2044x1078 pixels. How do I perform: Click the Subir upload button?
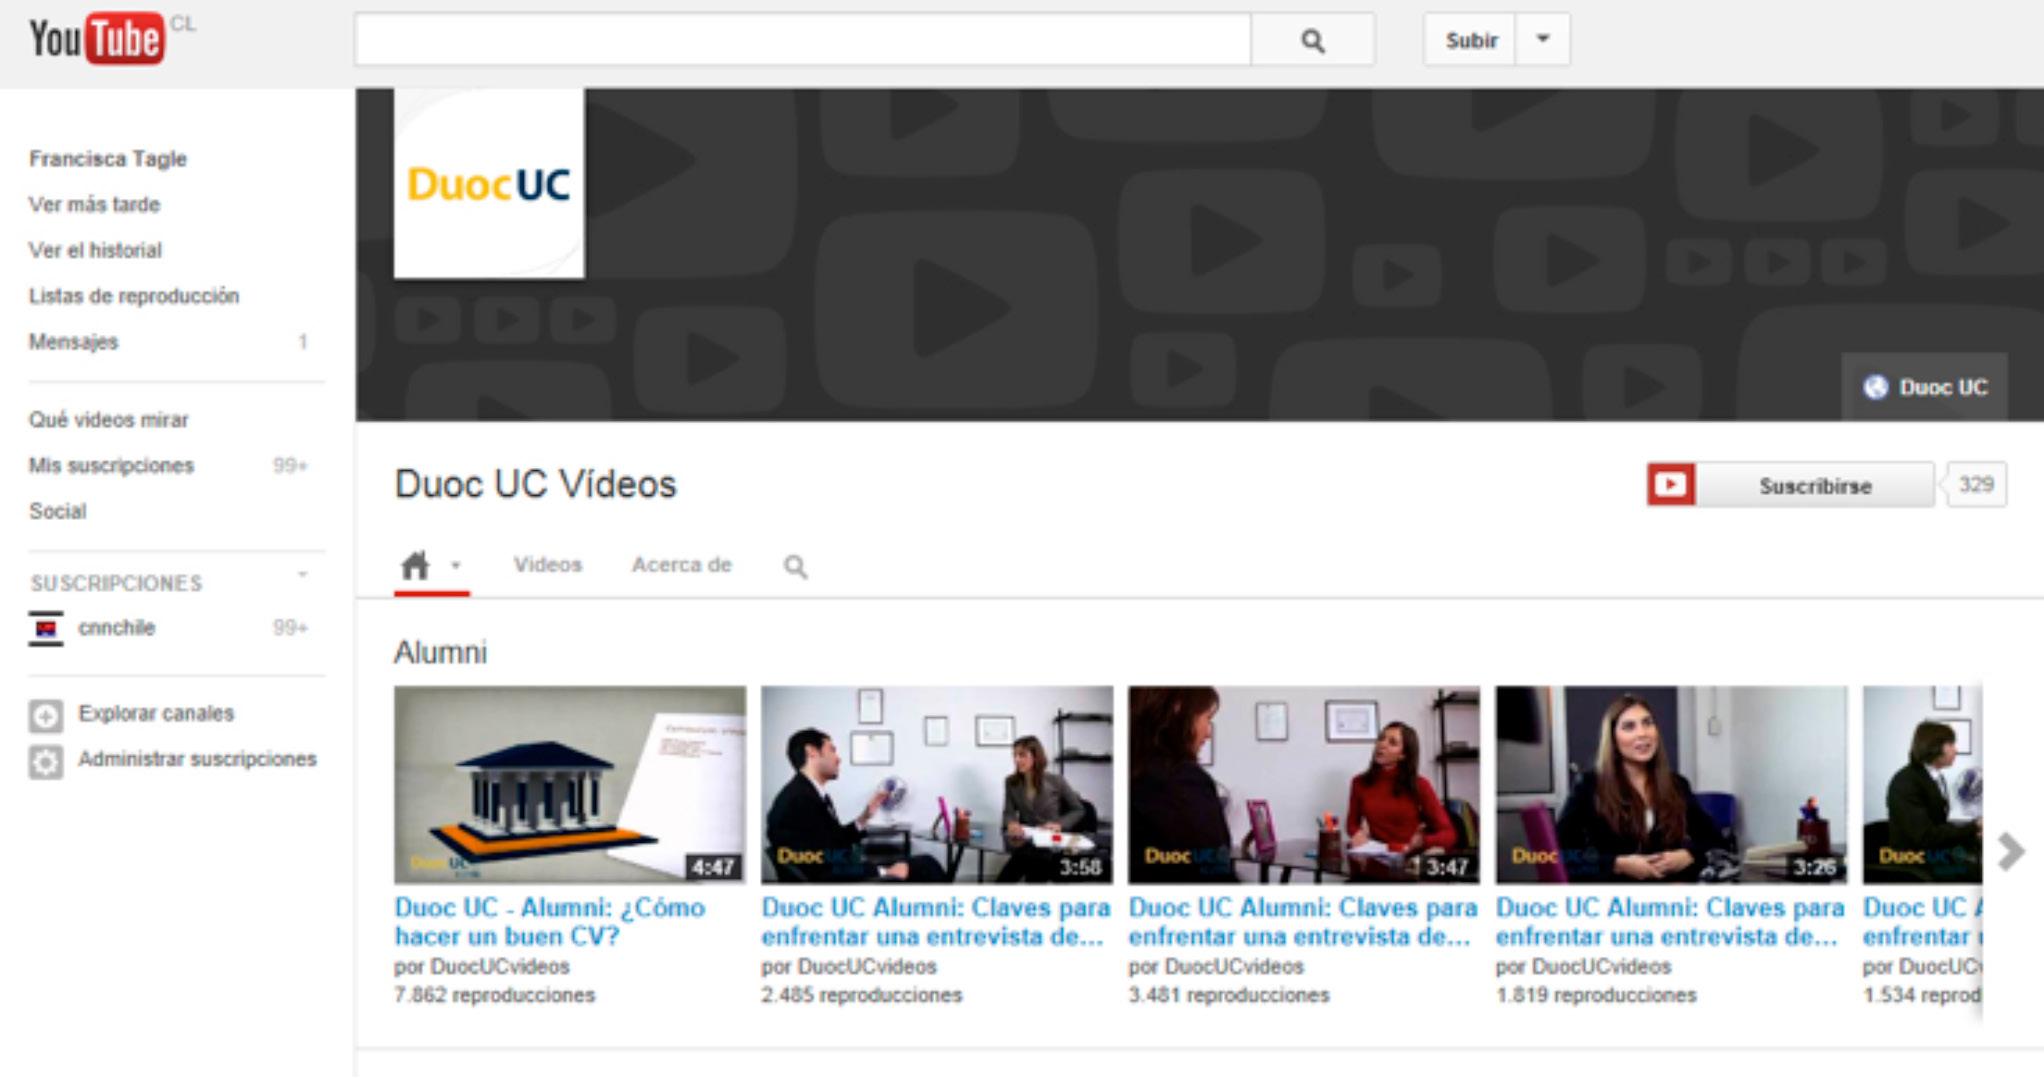pos(1470,40)
